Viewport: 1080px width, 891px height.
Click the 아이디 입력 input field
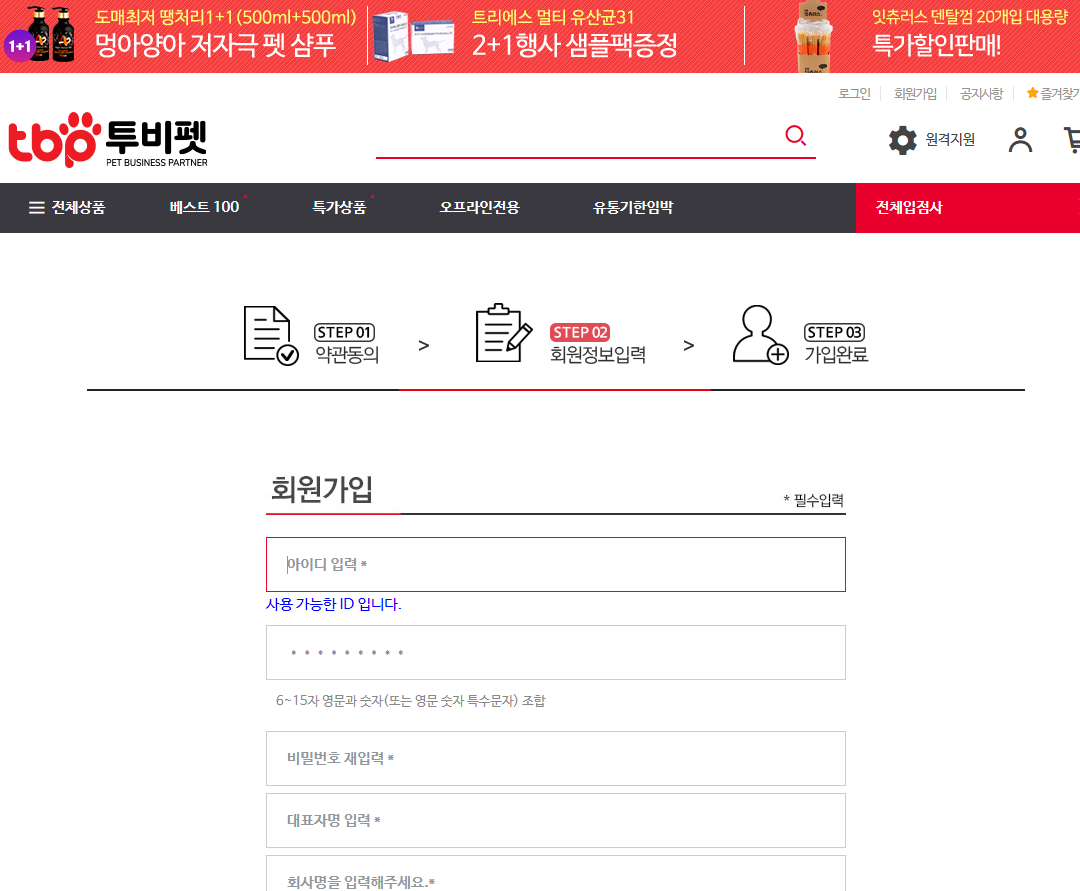555,564
